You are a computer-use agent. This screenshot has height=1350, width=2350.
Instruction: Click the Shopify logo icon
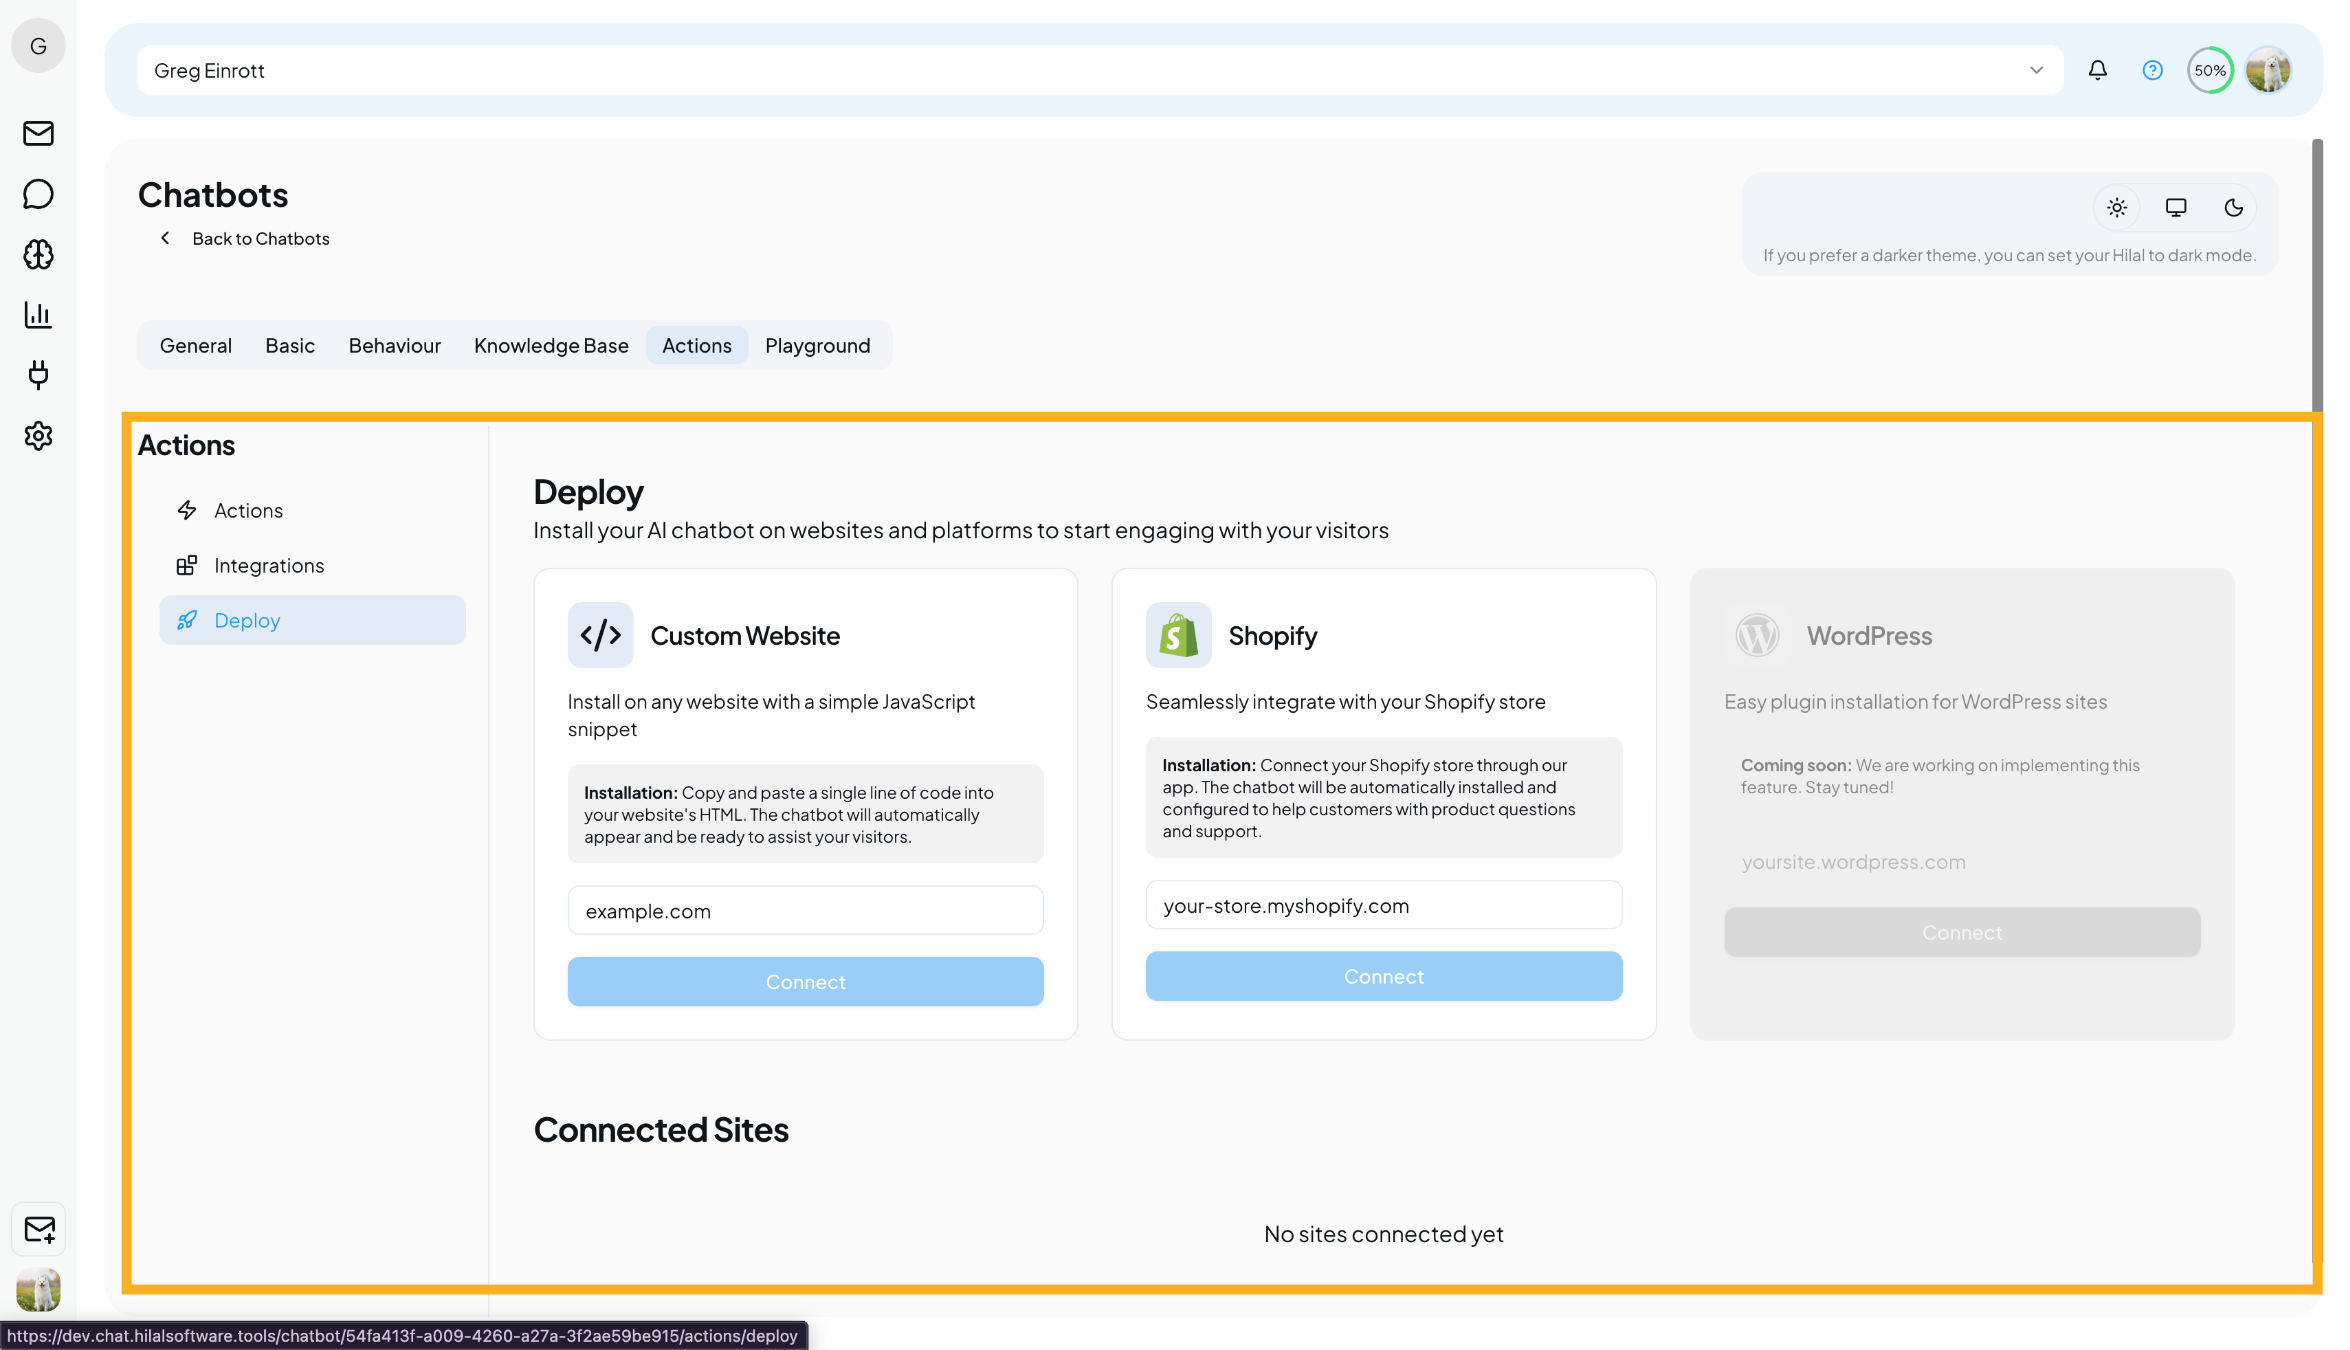point(1178,634)
